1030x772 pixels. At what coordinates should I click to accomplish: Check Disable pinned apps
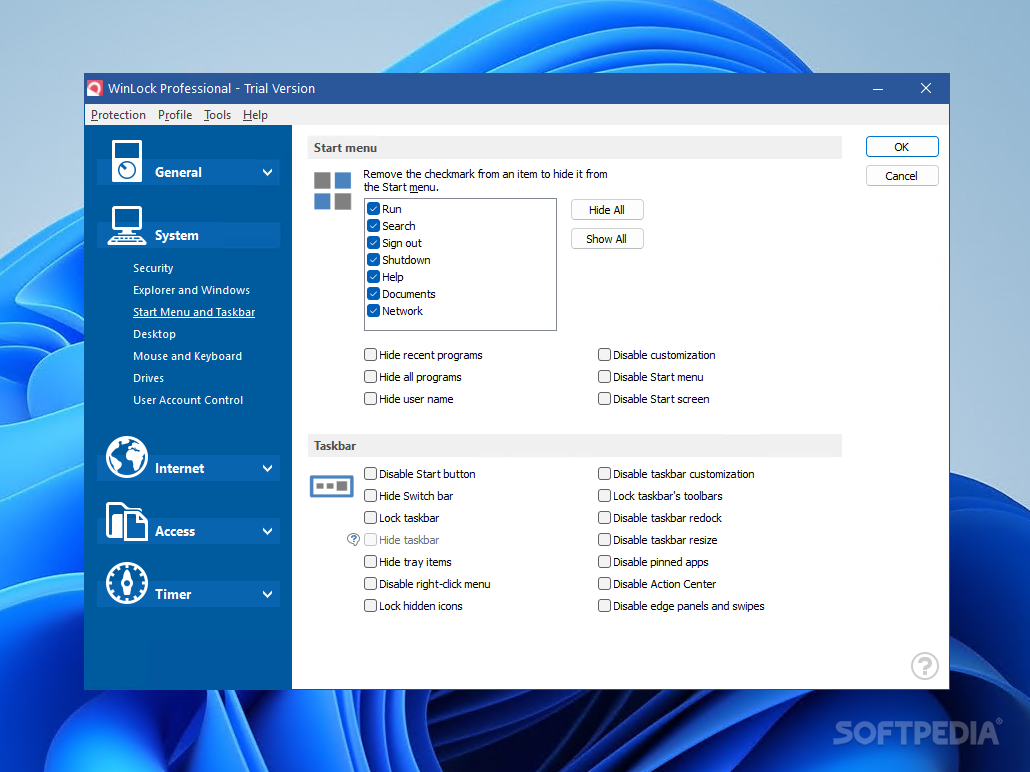click(604, 562)
